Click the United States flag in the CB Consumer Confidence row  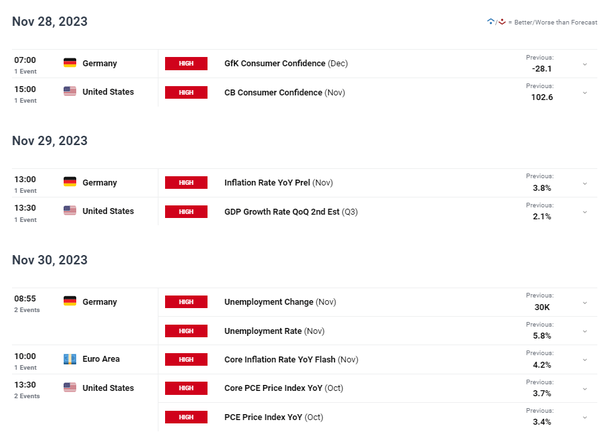pyautogui.click(x=70, y=92)
